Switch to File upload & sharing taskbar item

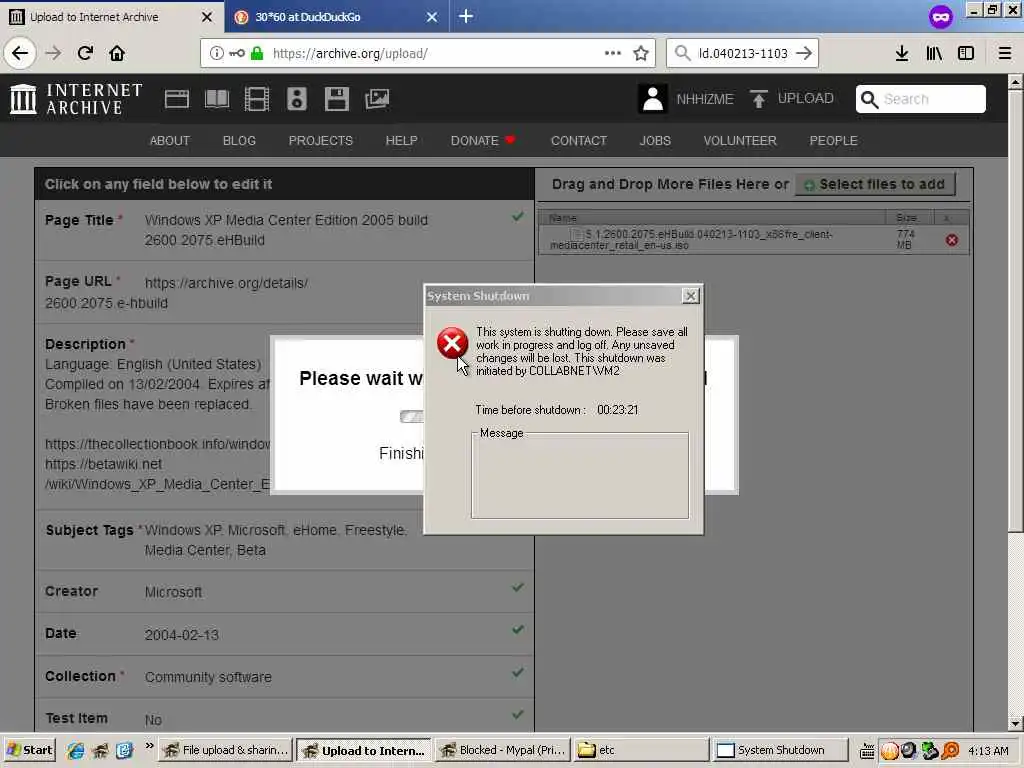[226, 750]
